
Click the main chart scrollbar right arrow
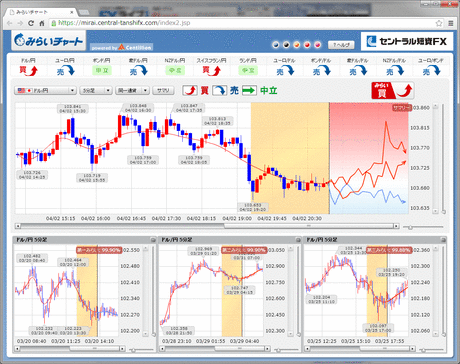[x=396, y=226]
